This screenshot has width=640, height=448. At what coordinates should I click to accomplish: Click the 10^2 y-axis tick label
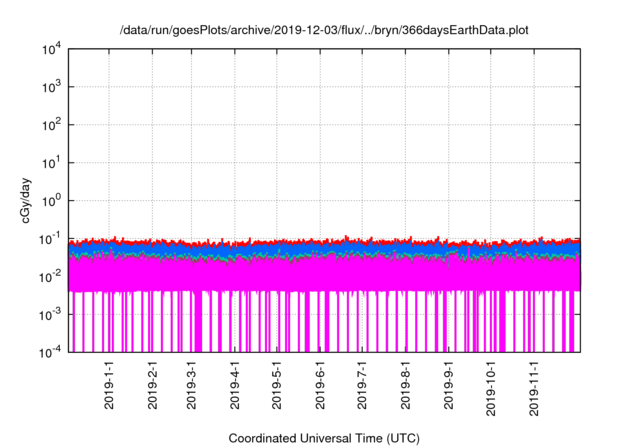(51, 125)
